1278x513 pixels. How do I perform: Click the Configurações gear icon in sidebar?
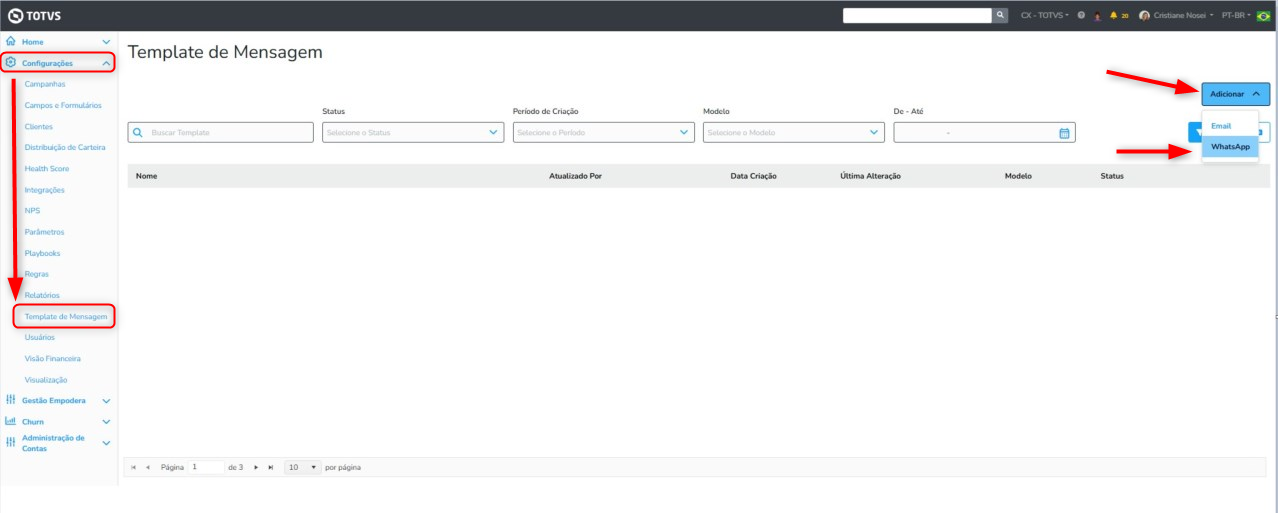pyautogui.click(x=11, y=63)
